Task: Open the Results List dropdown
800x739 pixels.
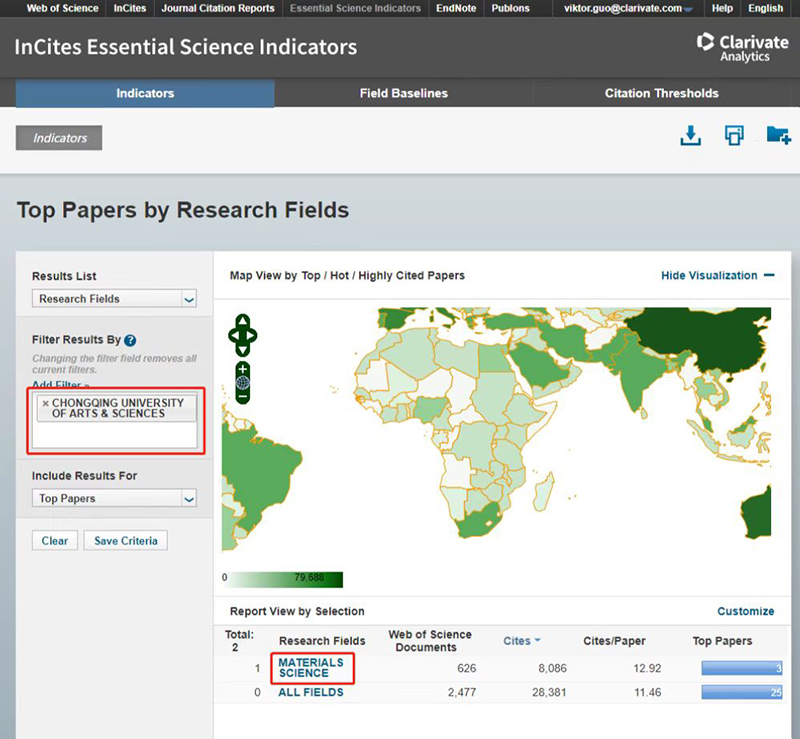Action: click(x=115, y=299)
